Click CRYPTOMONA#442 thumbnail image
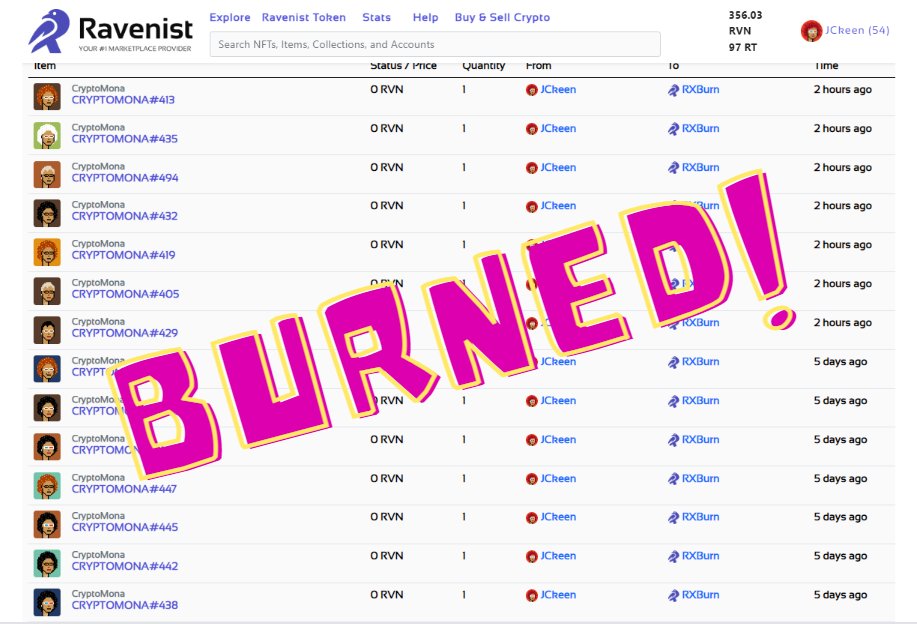This screenshot has height=624, width=917. [47, 563]
